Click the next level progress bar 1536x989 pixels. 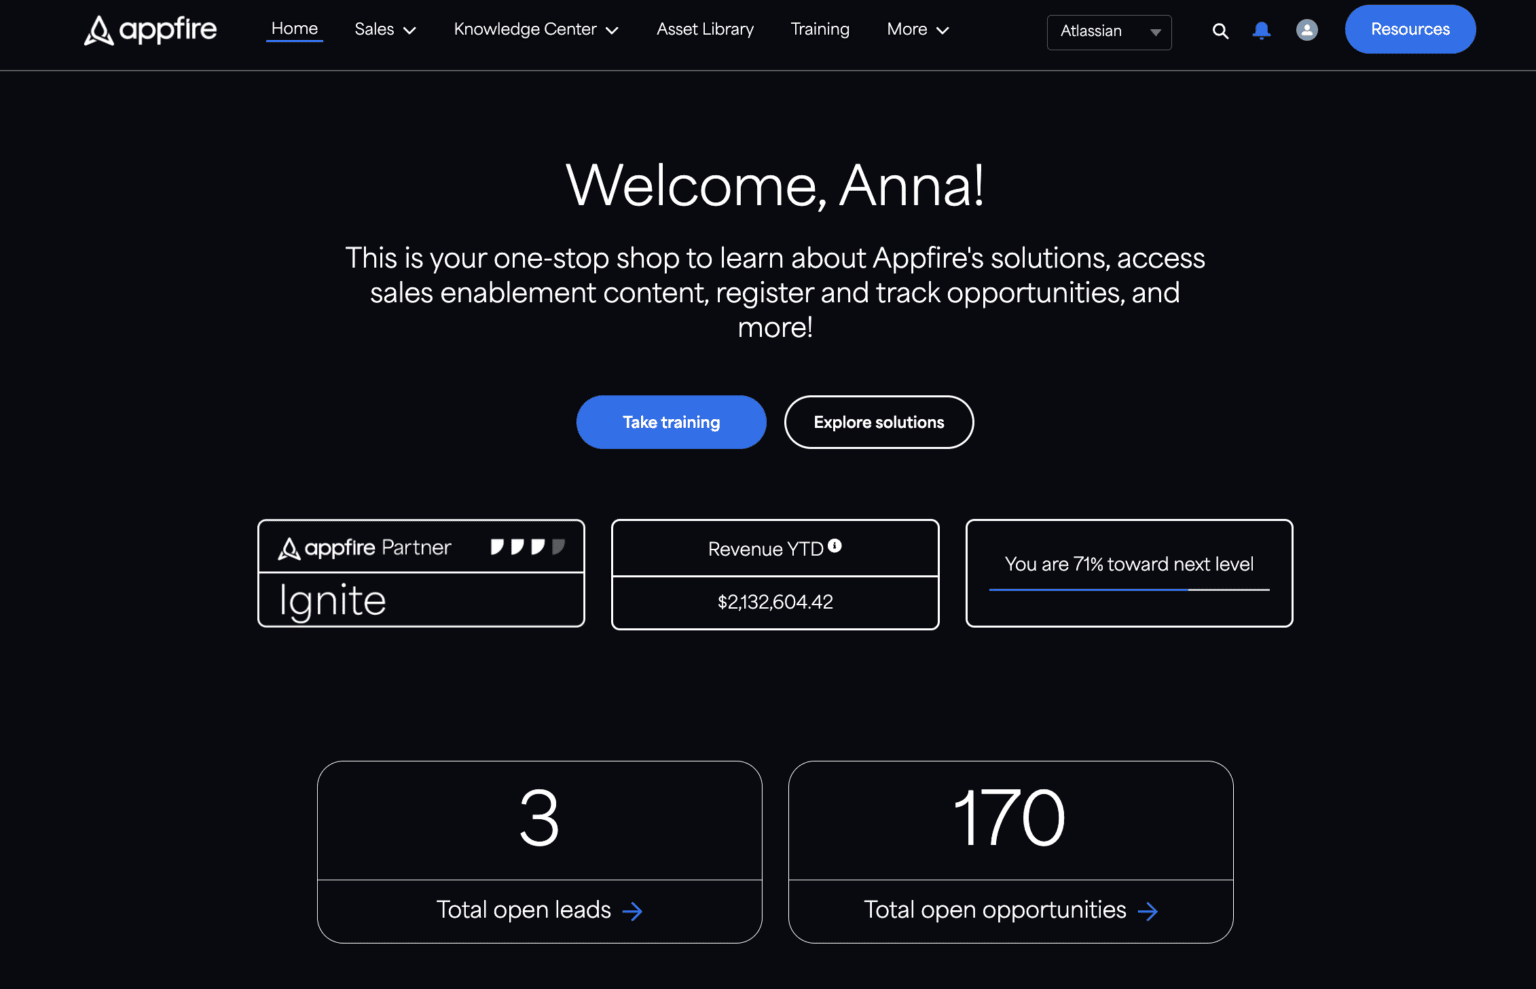1129,590
